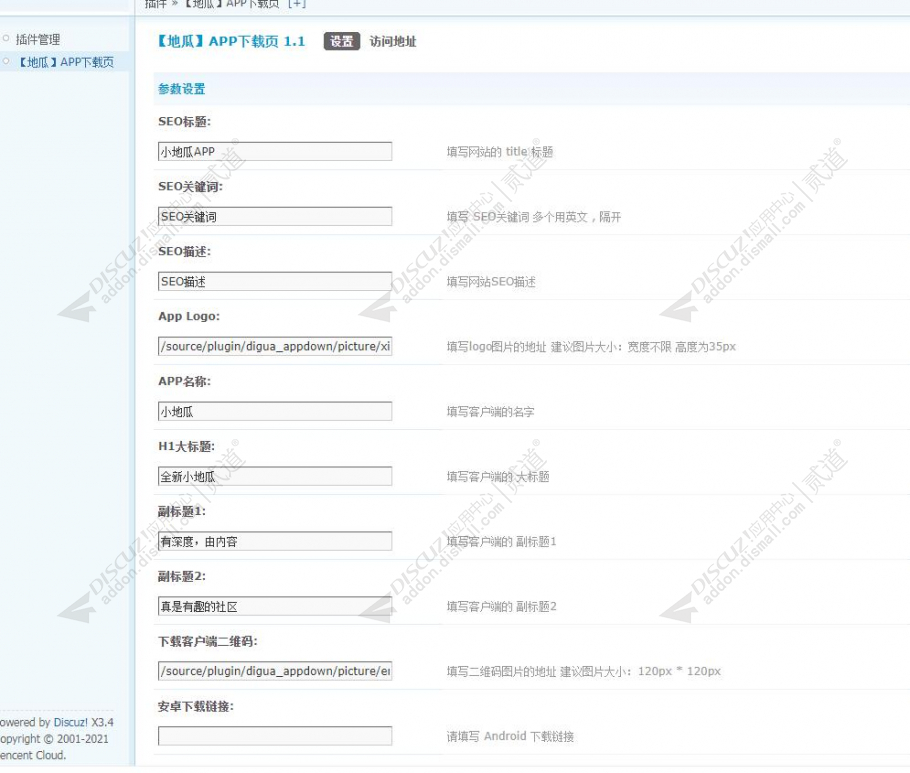
Task: Click hint text 填写客户端的 副标题1
Action: pyautogui.click(x=501, y=541)
